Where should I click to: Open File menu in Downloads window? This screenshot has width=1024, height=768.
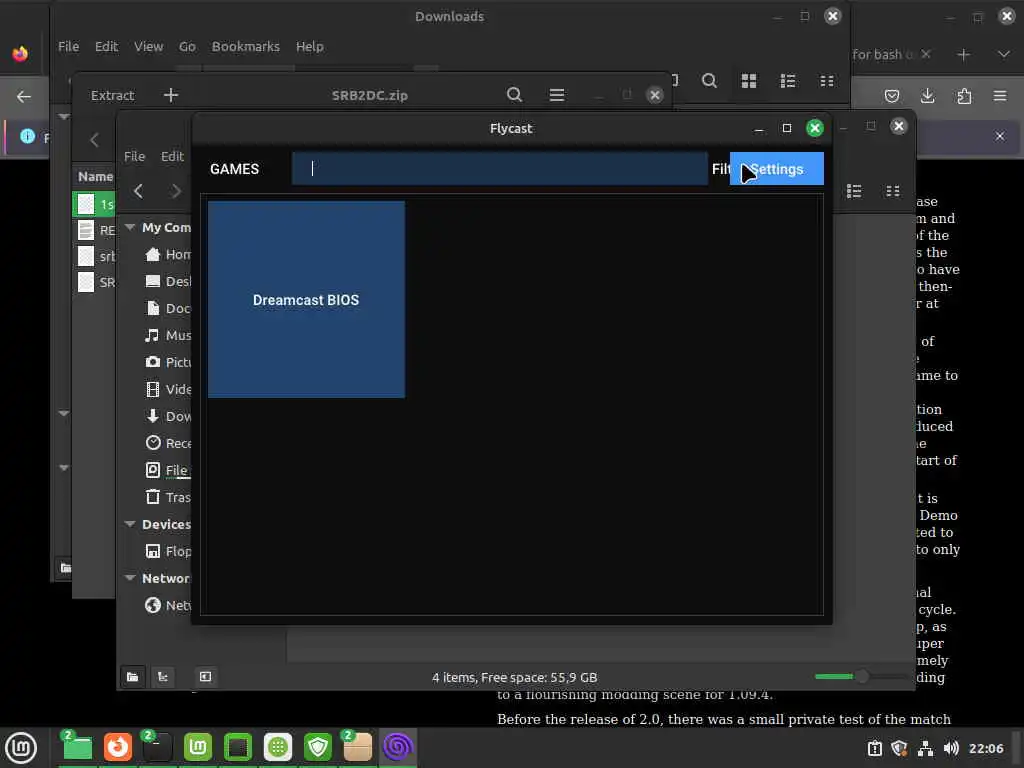(x=69, y=46)
